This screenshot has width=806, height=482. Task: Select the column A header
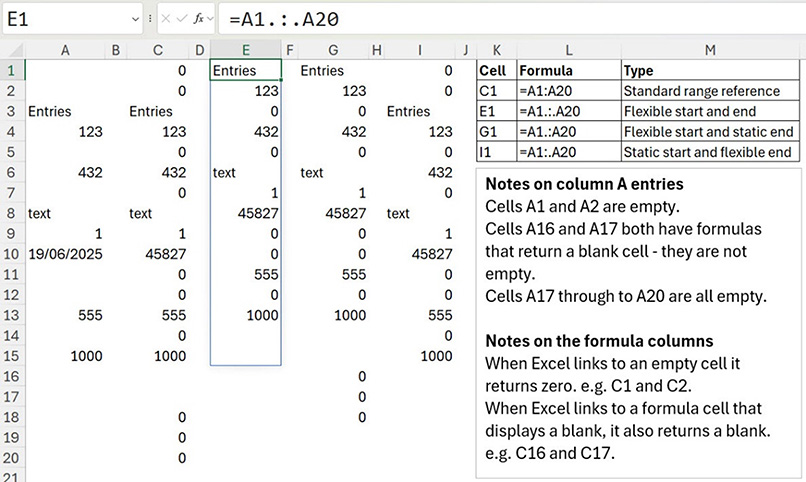65,49
